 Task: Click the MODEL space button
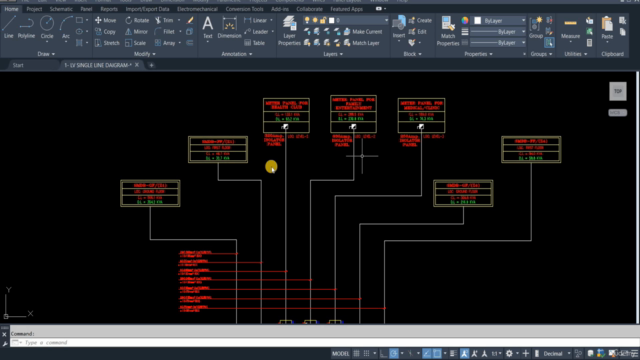click(340, 353)
